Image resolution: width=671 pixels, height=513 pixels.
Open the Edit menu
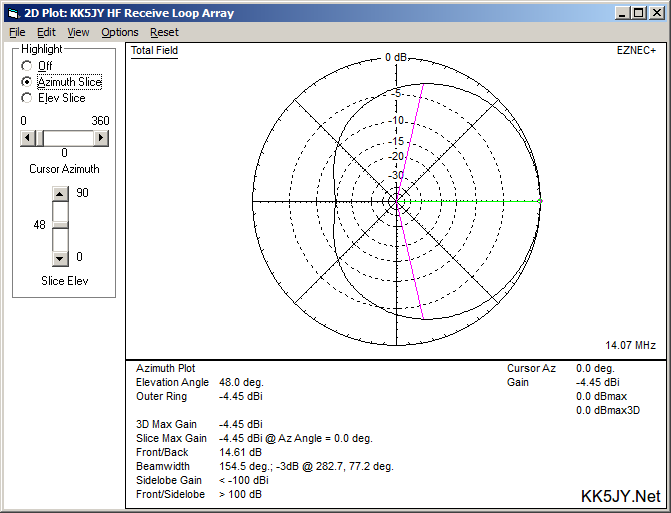46,33
